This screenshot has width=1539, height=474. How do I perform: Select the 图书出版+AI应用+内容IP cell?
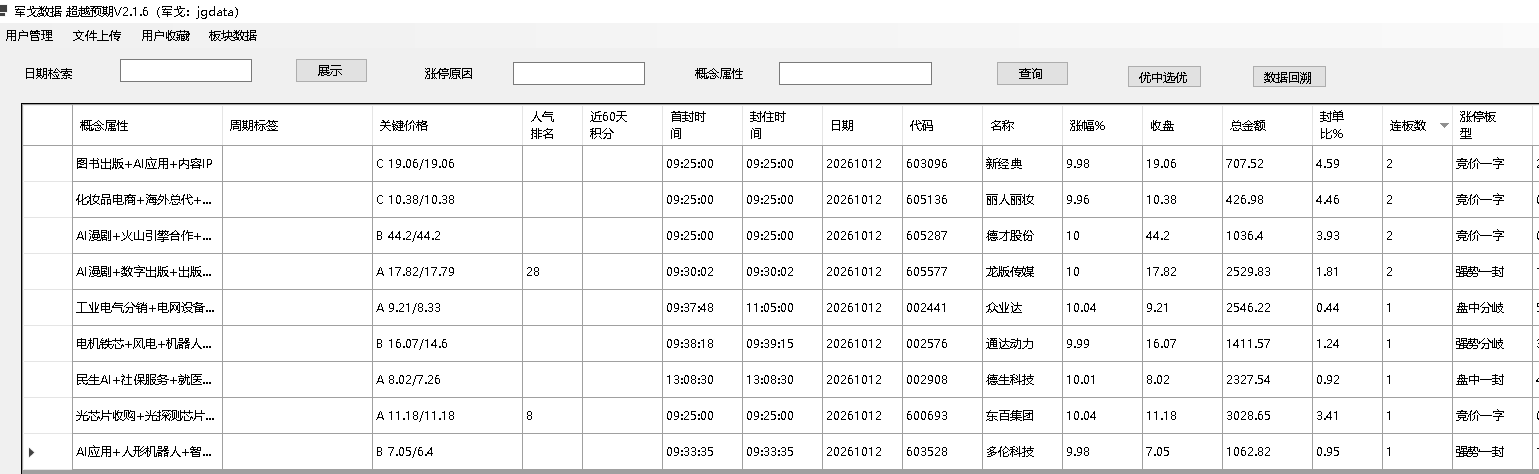147,164
